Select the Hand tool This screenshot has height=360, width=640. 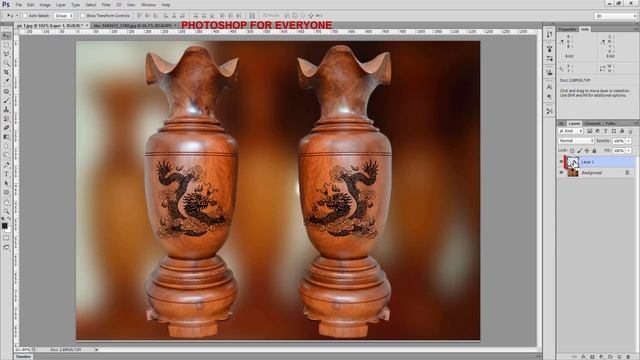pyautogui.click(x=6, y=202)
